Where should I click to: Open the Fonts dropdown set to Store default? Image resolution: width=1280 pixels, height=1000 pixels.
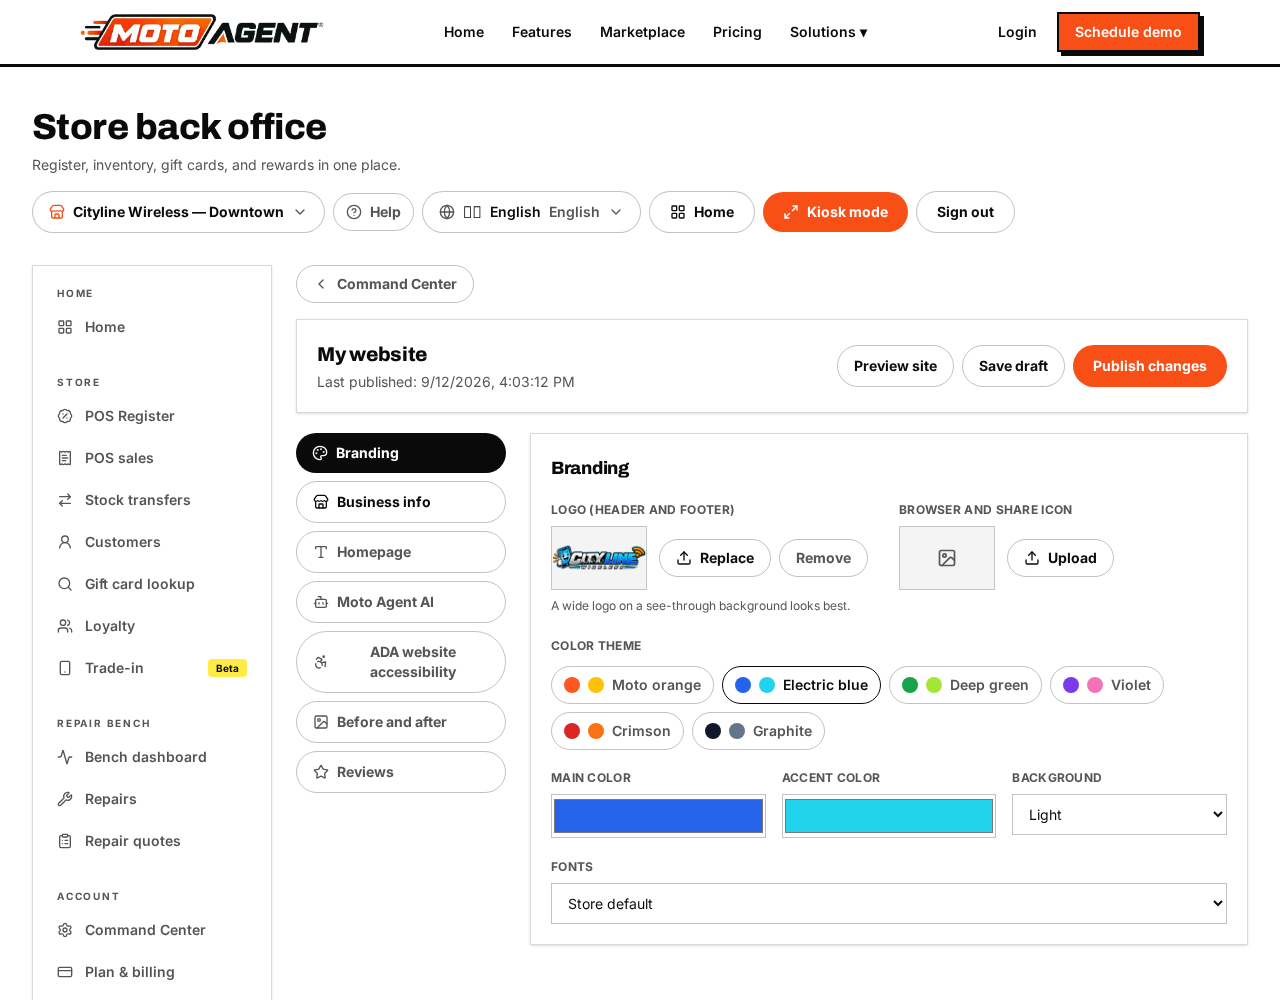pyautogui.click(x=889, y=904)
